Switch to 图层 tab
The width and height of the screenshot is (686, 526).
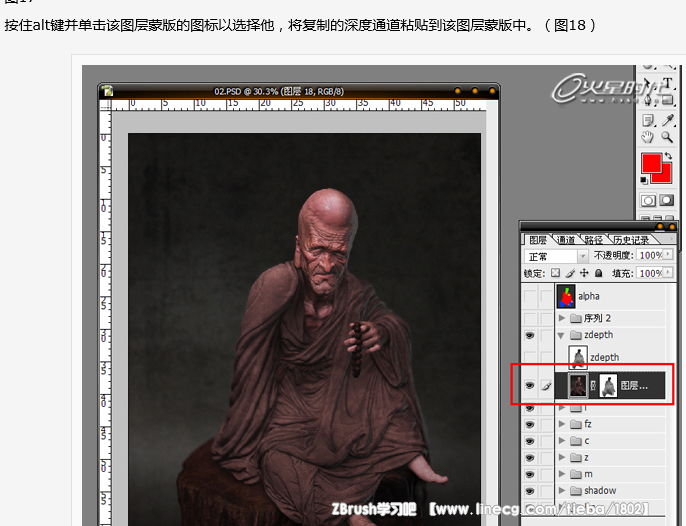pyautogui.click(x=538, y=240)
